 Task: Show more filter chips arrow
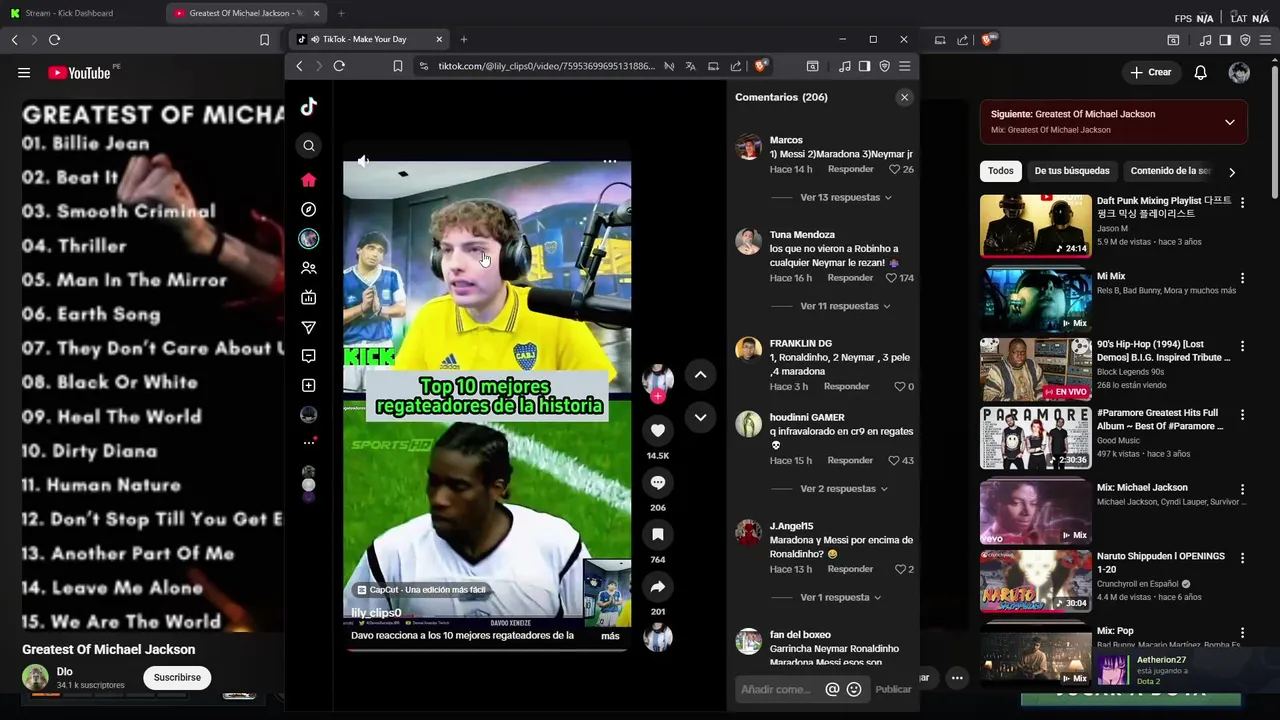pos(1232,172)
